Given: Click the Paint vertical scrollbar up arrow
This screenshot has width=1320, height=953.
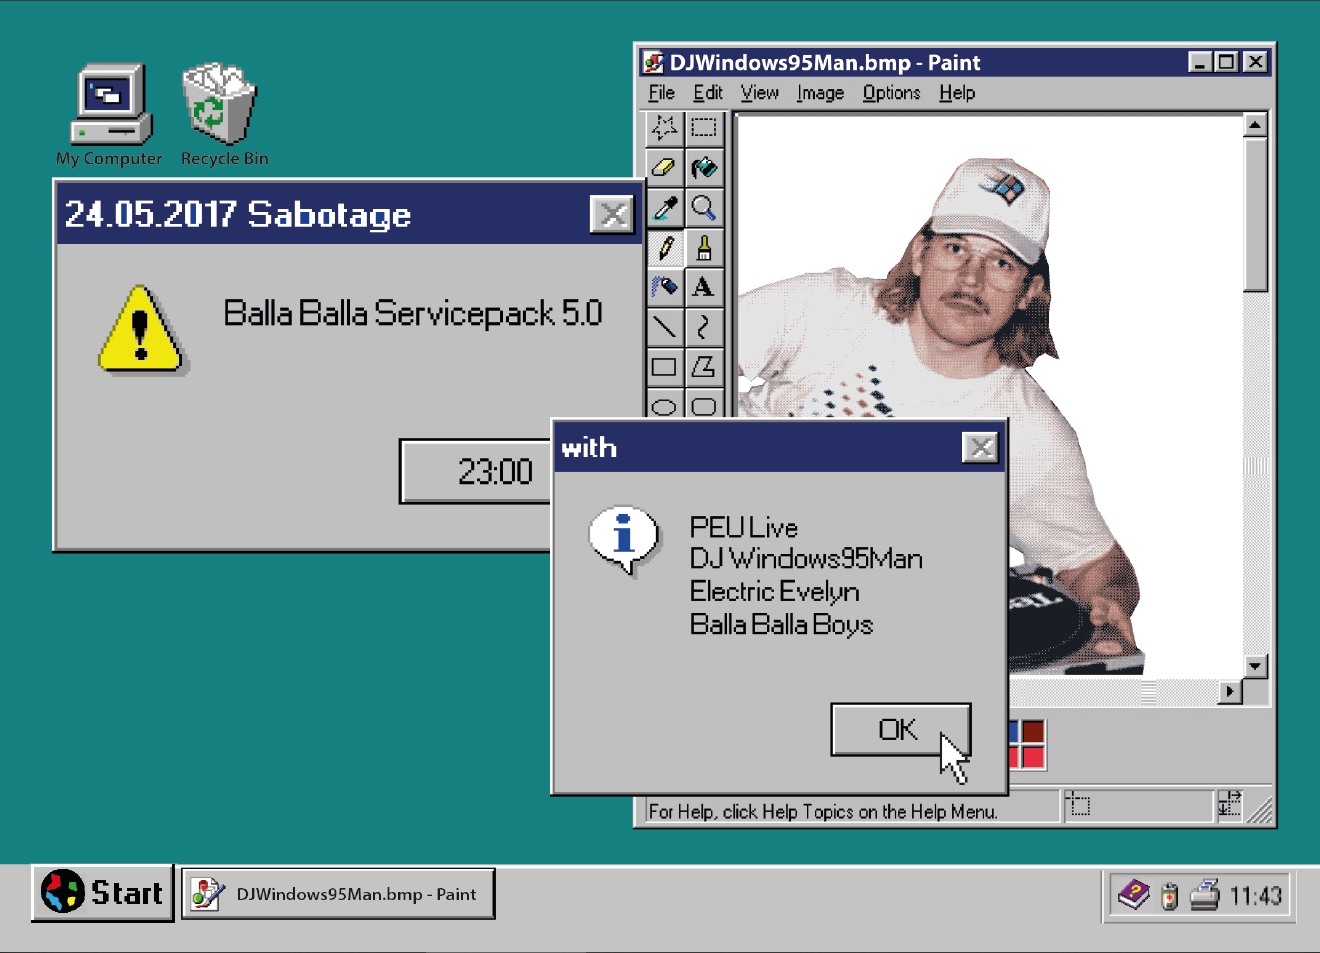Looking at the screenshot, I should [1255, 125].
